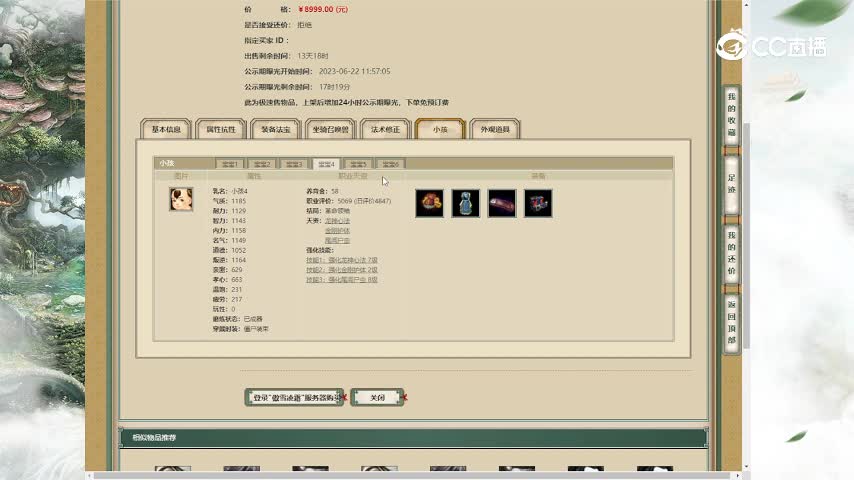The height and width of the screenshot is (480, 854).
Task: Switch to the 坐骑召唤兽 tab
Action: [x=330, y=129]
